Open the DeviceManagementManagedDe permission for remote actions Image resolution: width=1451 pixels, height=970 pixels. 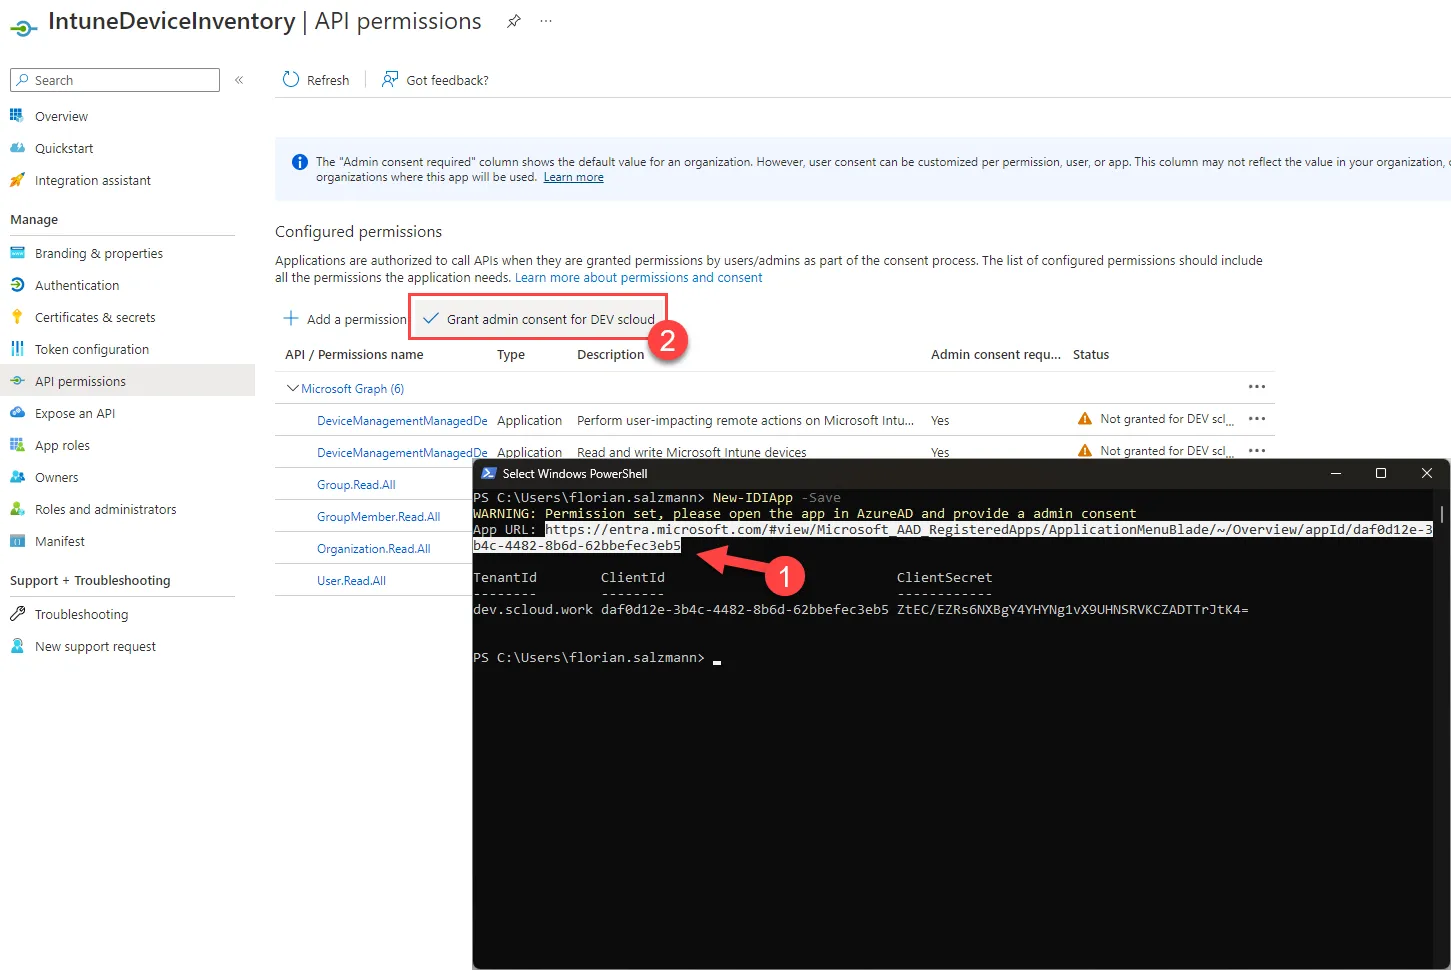402,421
